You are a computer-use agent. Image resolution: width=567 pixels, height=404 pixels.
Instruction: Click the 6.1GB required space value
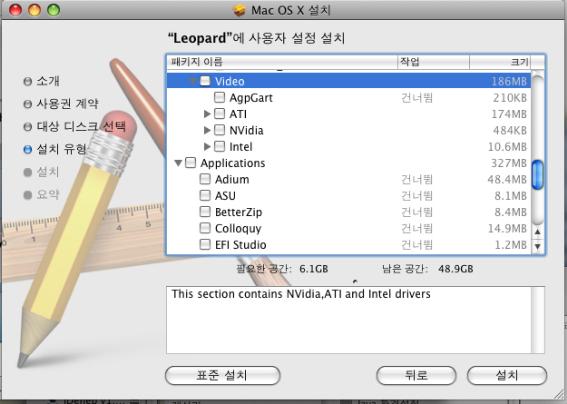tap(314, 269)
